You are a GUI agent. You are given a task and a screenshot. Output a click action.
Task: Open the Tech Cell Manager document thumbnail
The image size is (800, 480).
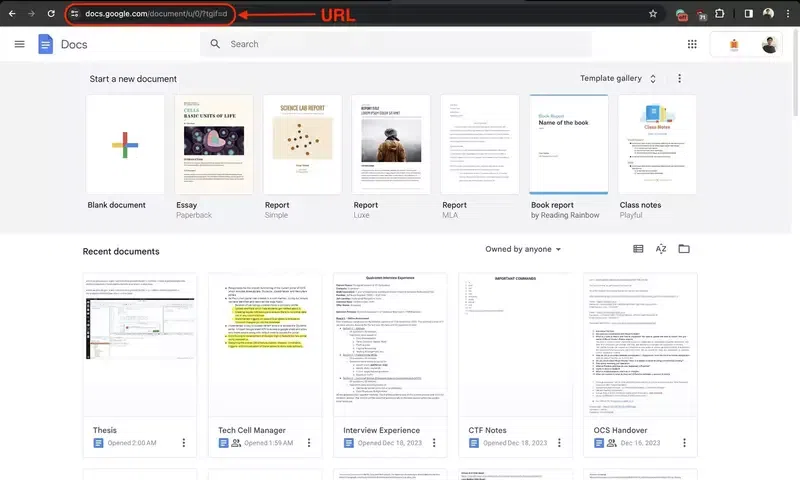(x=265, y=345)
